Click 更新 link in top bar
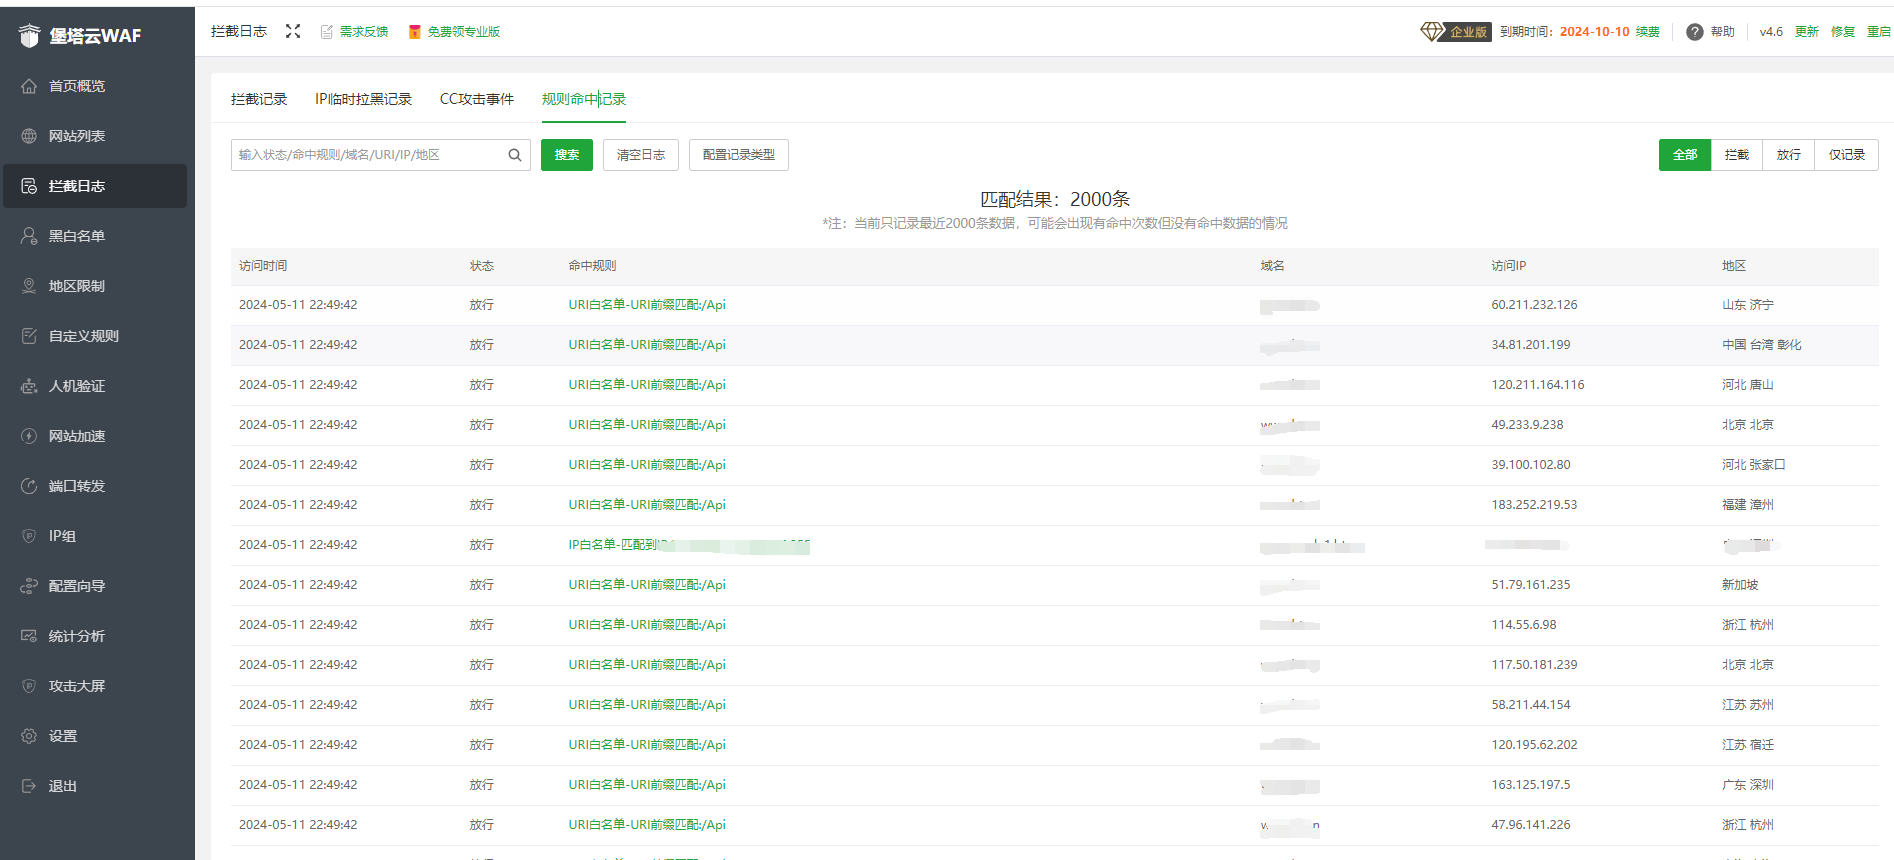The image size is (1894, 860). [x=1807, y=32]
